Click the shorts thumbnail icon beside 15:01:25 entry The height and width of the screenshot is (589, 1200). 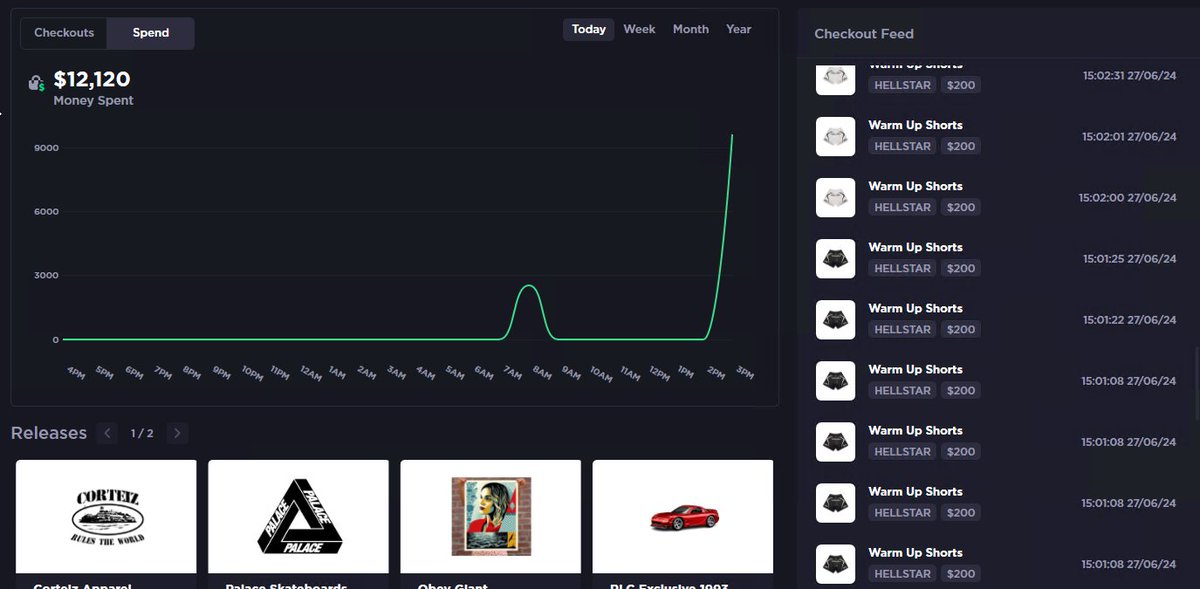[x=835, y=258]
